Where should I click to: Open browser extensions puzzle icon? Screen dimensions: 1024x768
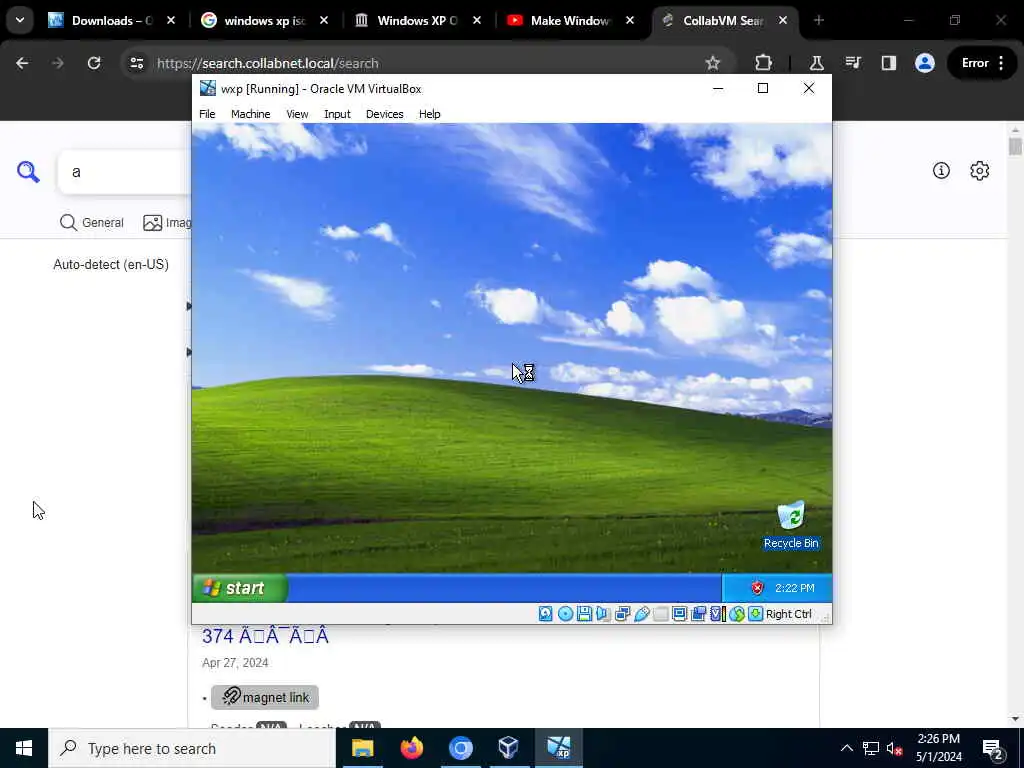pyautogui.click(x=763, y=63)
